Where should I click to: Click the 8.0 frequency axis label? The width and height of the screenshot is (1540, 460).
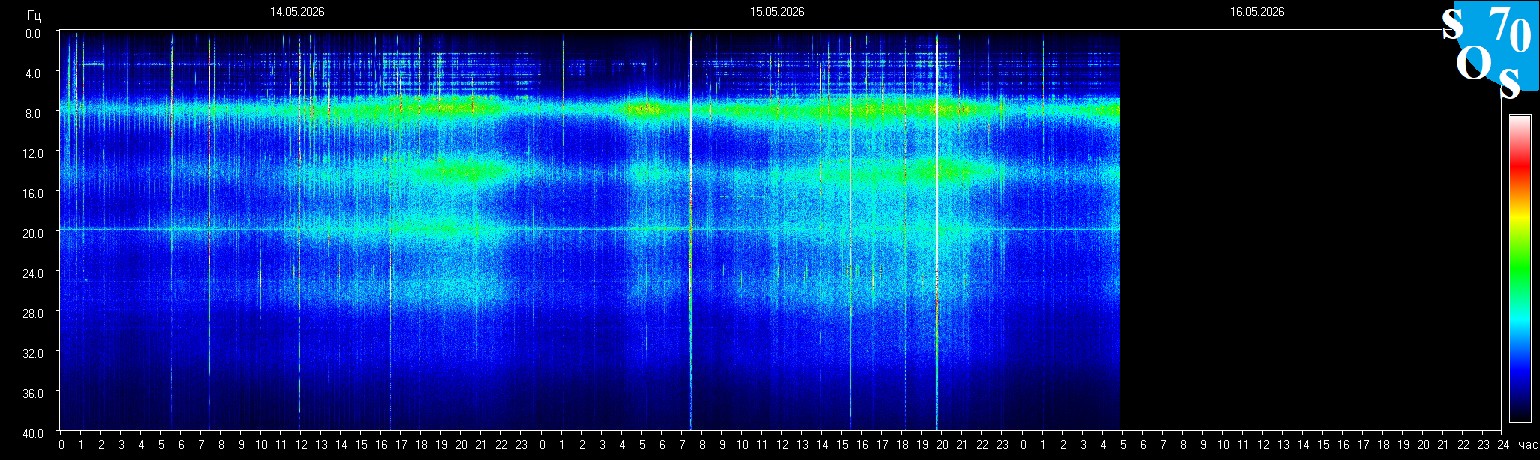click(32, 113)
